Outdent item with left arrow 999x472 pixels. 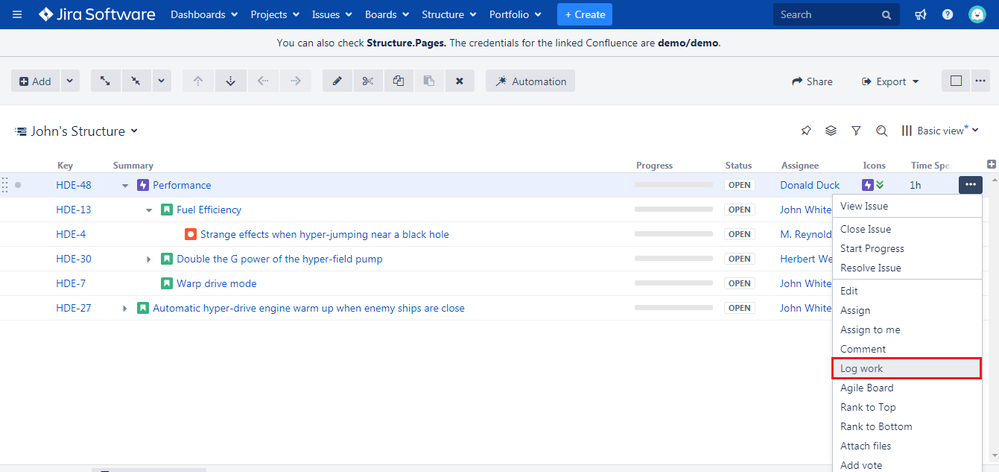coord(263,81)
